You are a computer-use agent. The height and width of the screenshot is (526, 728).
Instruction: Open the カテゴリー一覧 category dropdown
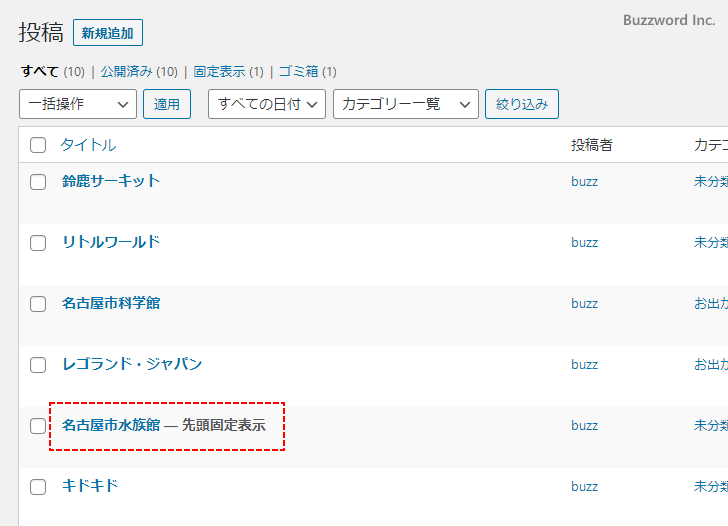[x=406, y=104]
